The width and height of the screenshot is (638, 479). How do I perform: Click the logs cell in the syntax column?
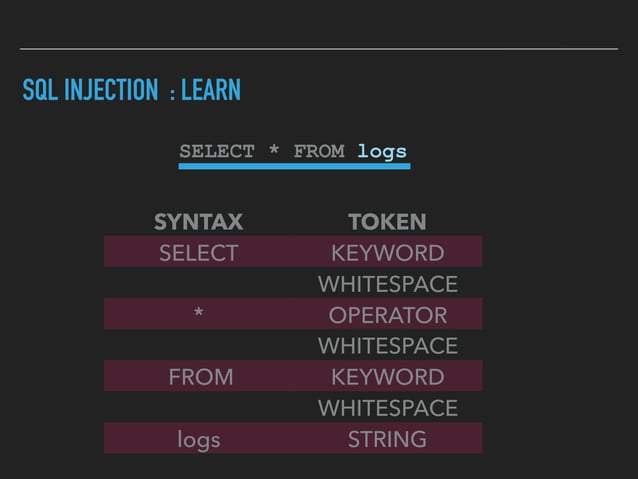pos(199,439)
